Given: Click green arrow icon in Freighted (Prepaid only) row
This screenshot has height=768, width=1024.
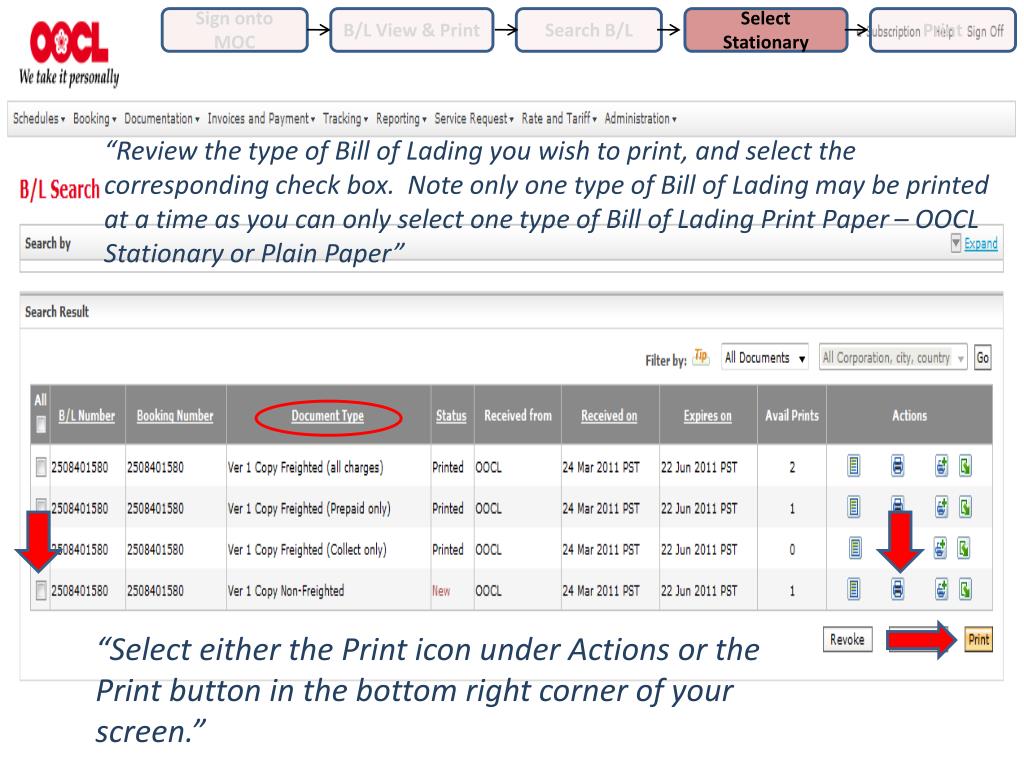Looking at the screenshot, I should [965, 507].
